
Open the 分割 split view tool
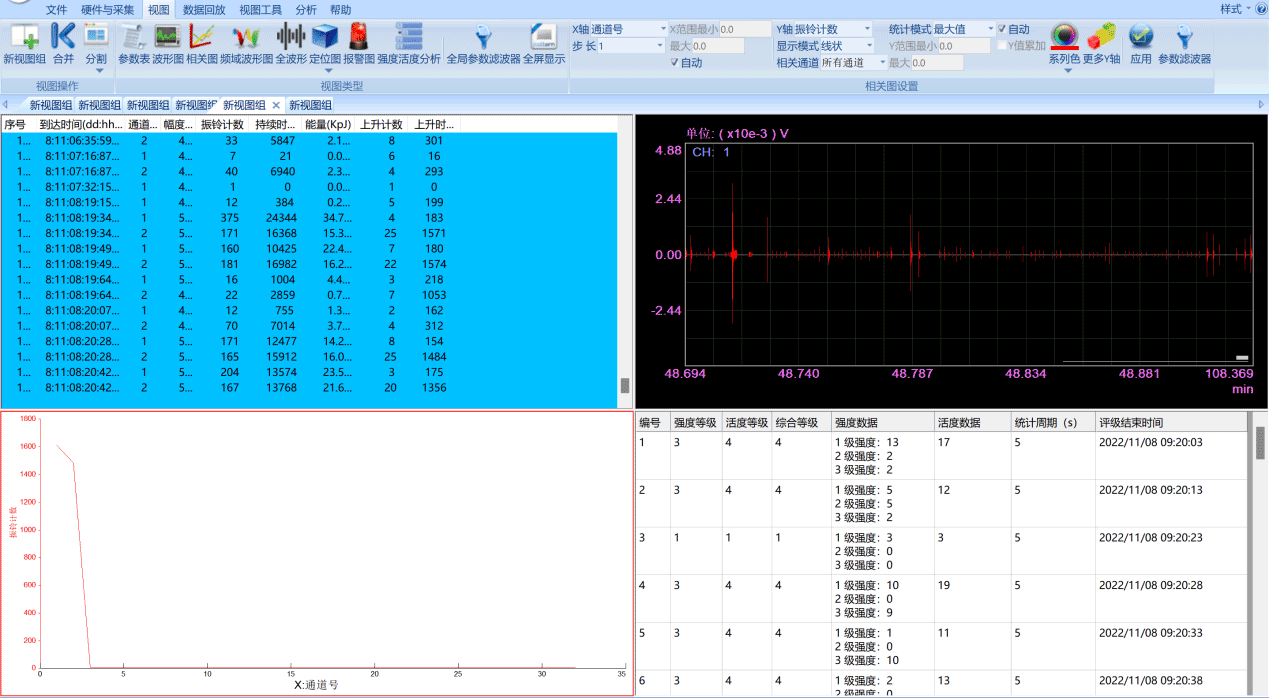(96, 45)
